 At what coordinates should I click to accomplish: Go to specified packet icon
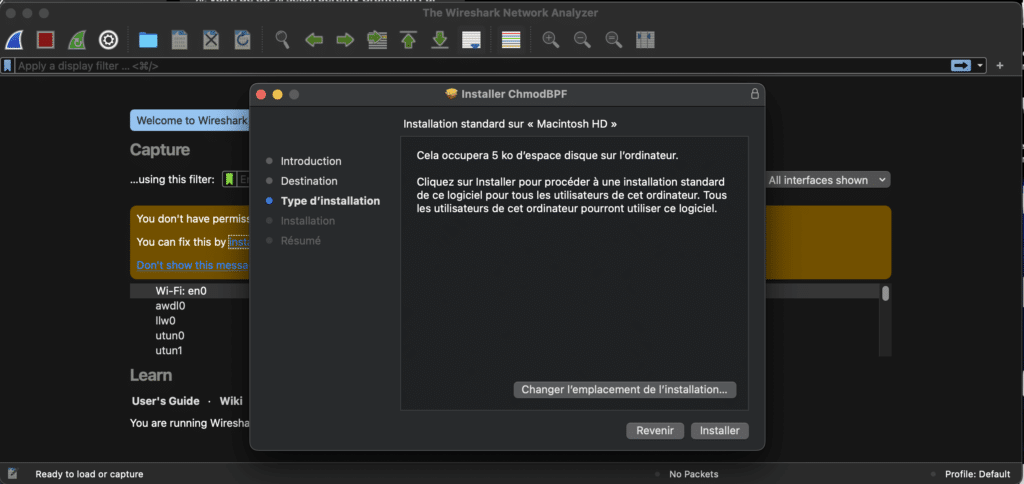point(377,40)
